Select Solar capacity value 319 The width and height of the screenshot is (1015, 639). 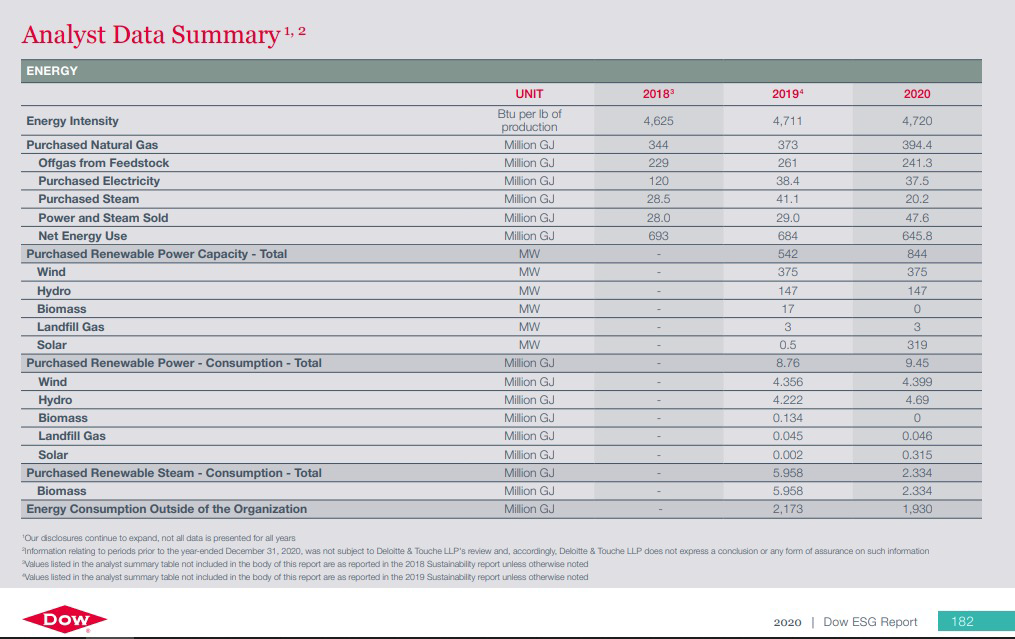(917, 346)
